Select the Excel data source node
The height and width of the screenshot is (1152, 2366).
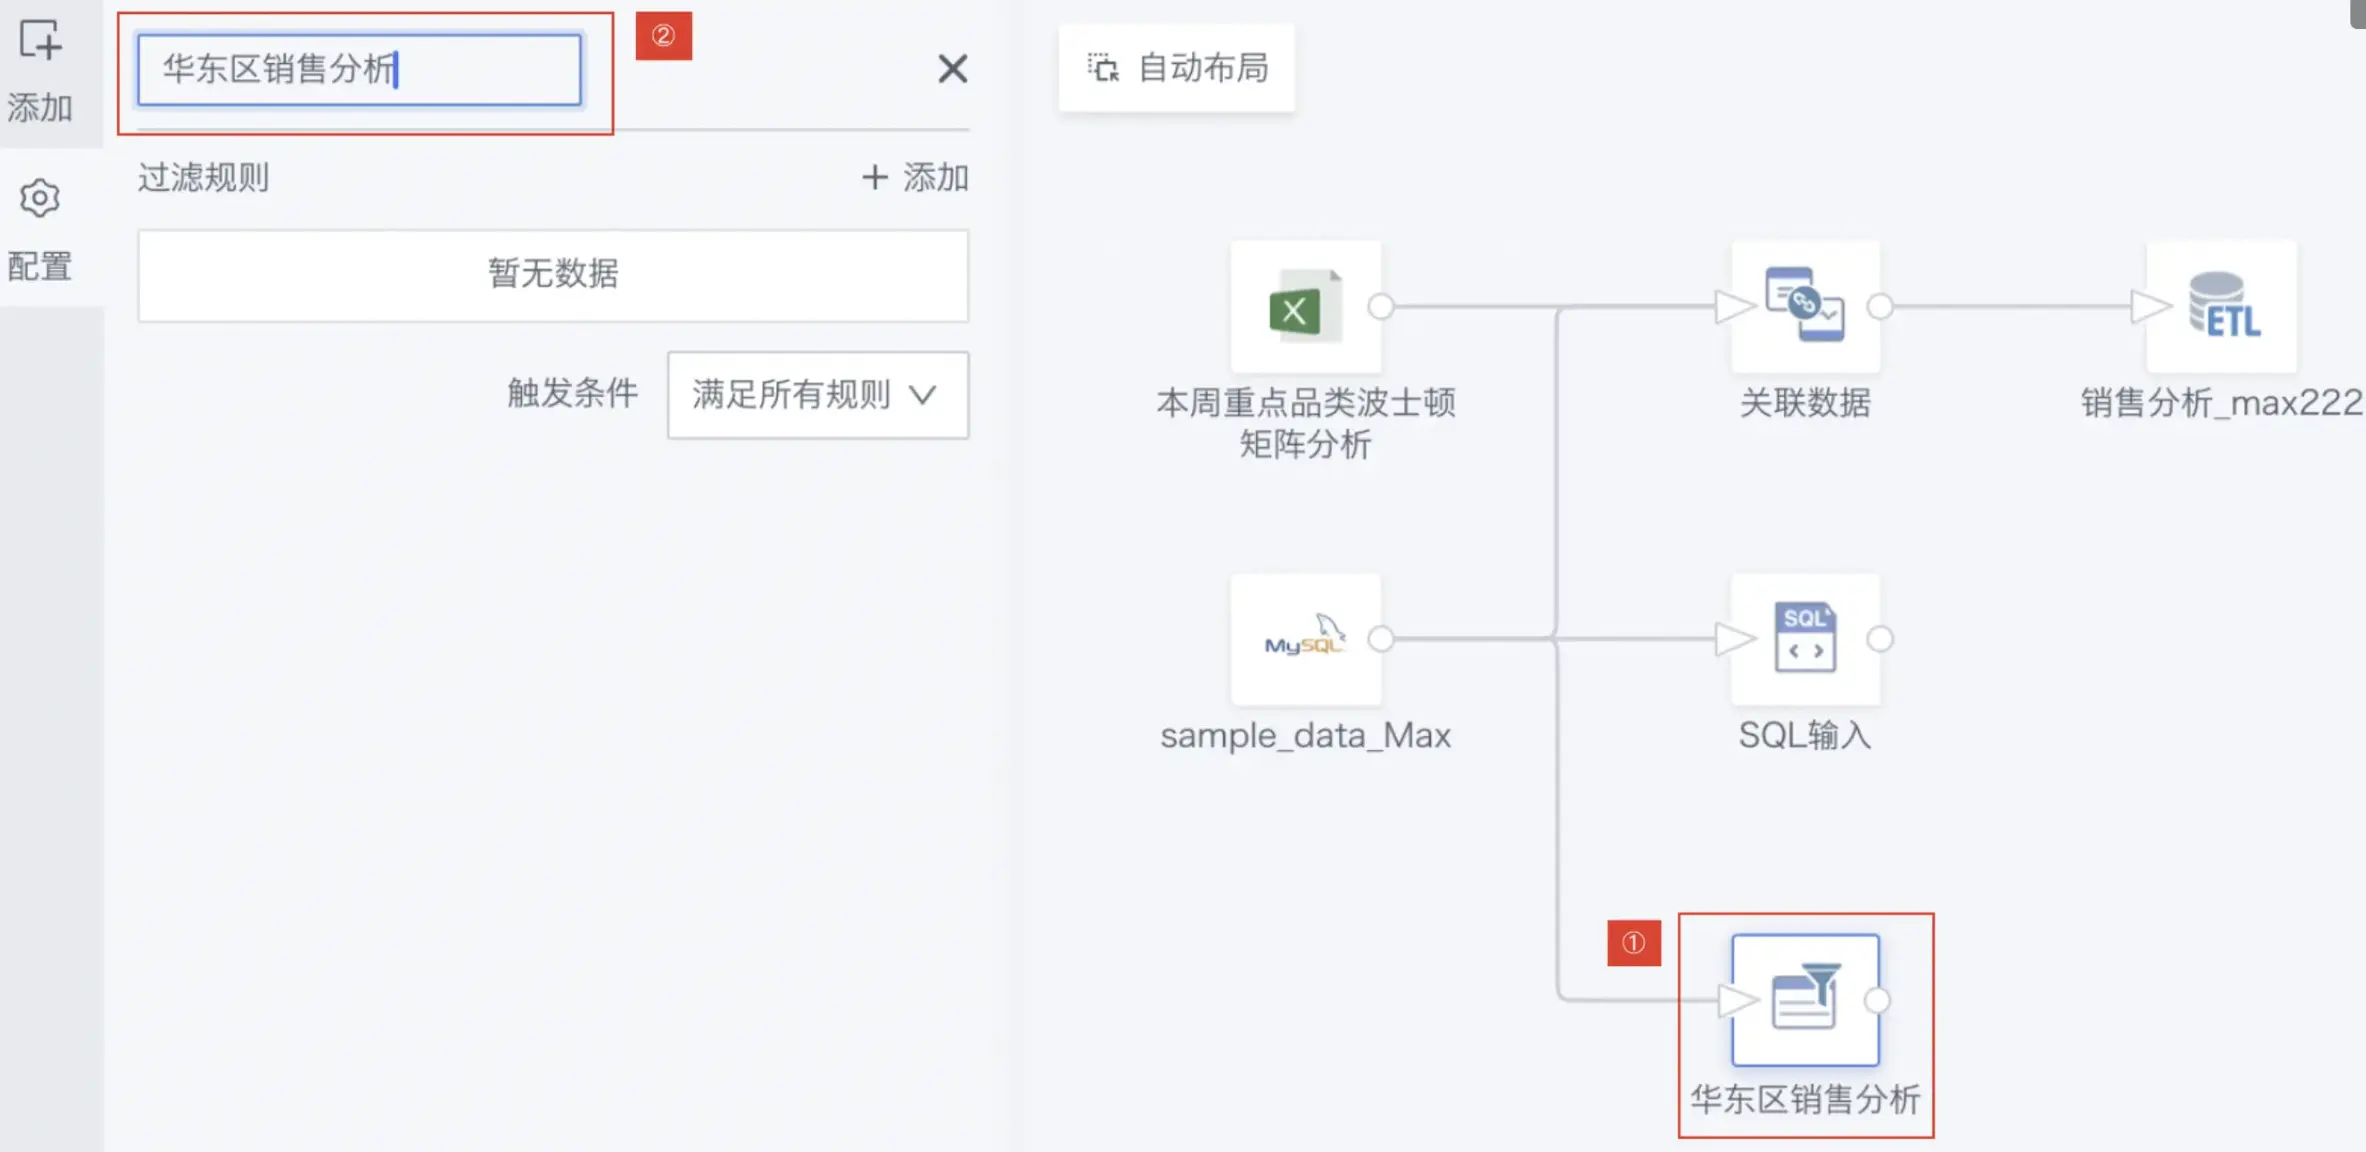click(x=1306, y=307)
